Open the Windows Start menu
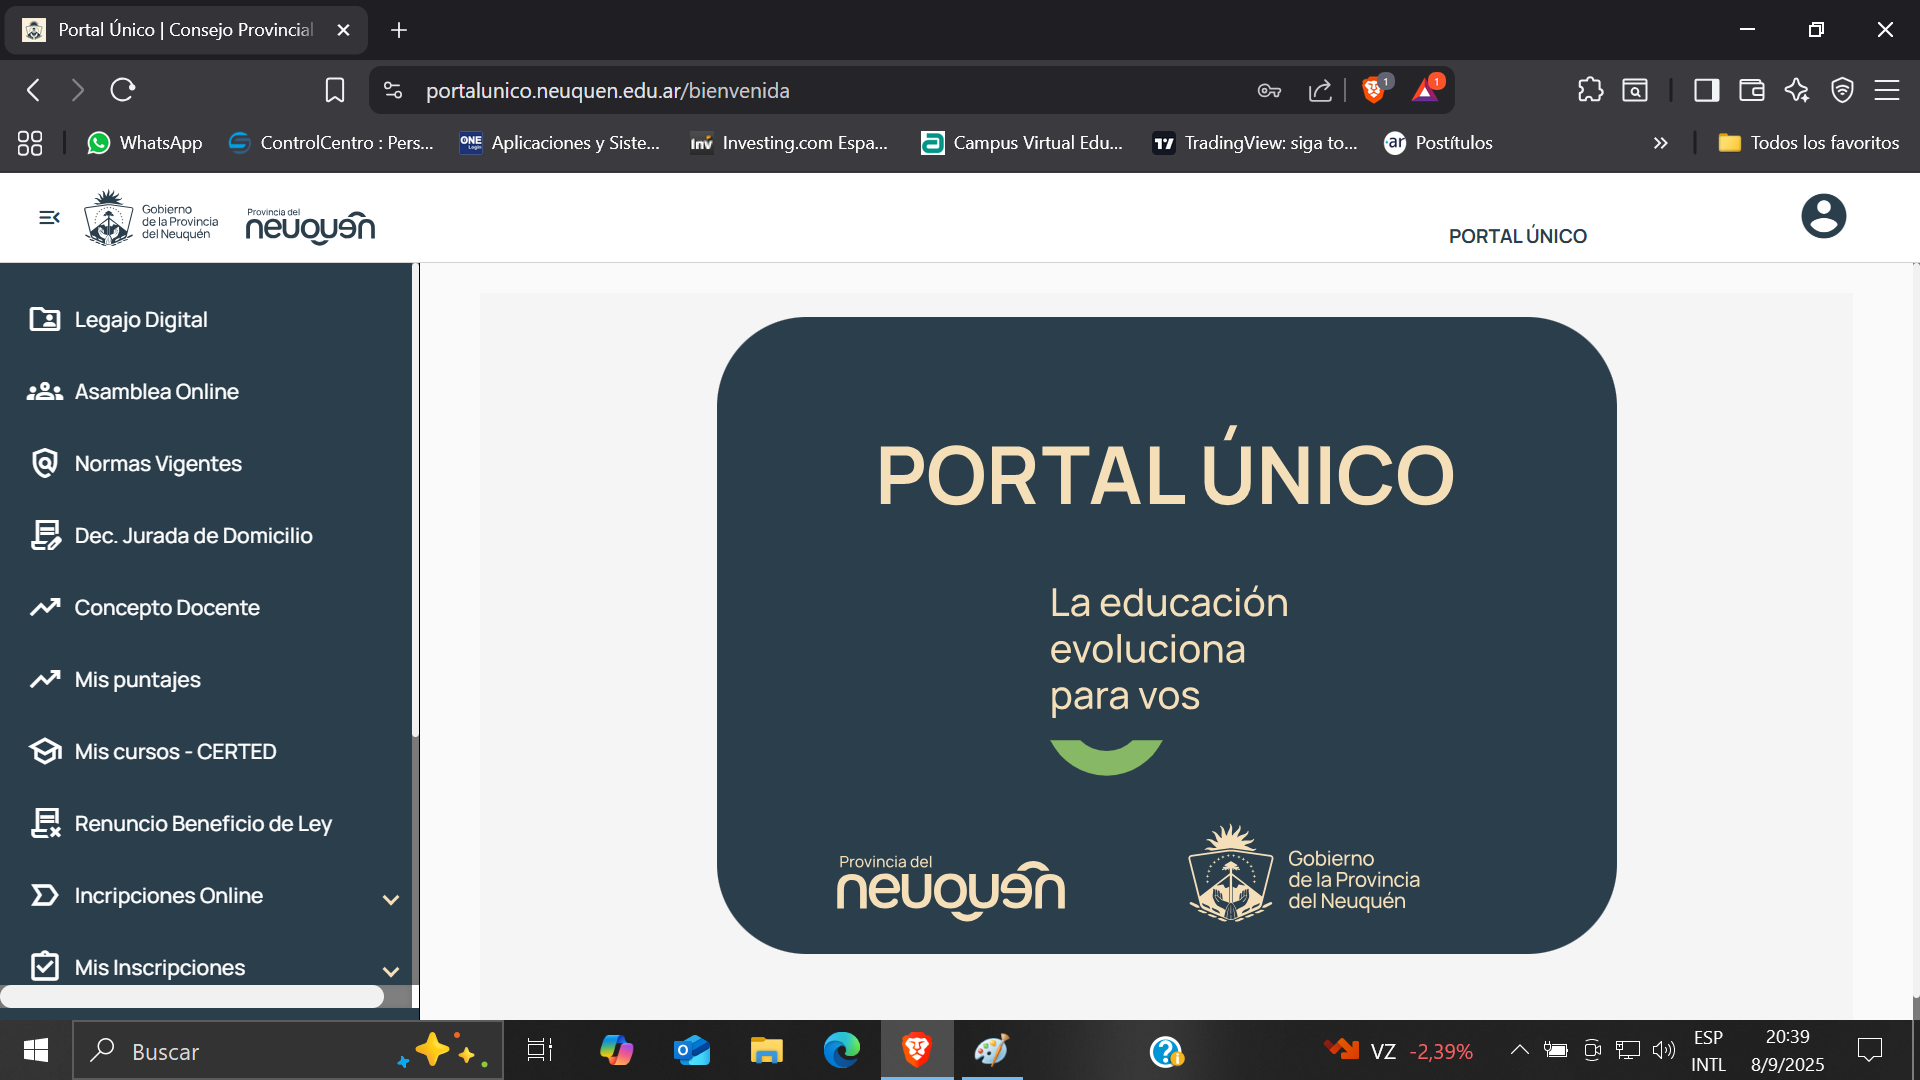 click(x=36, y=1051)
